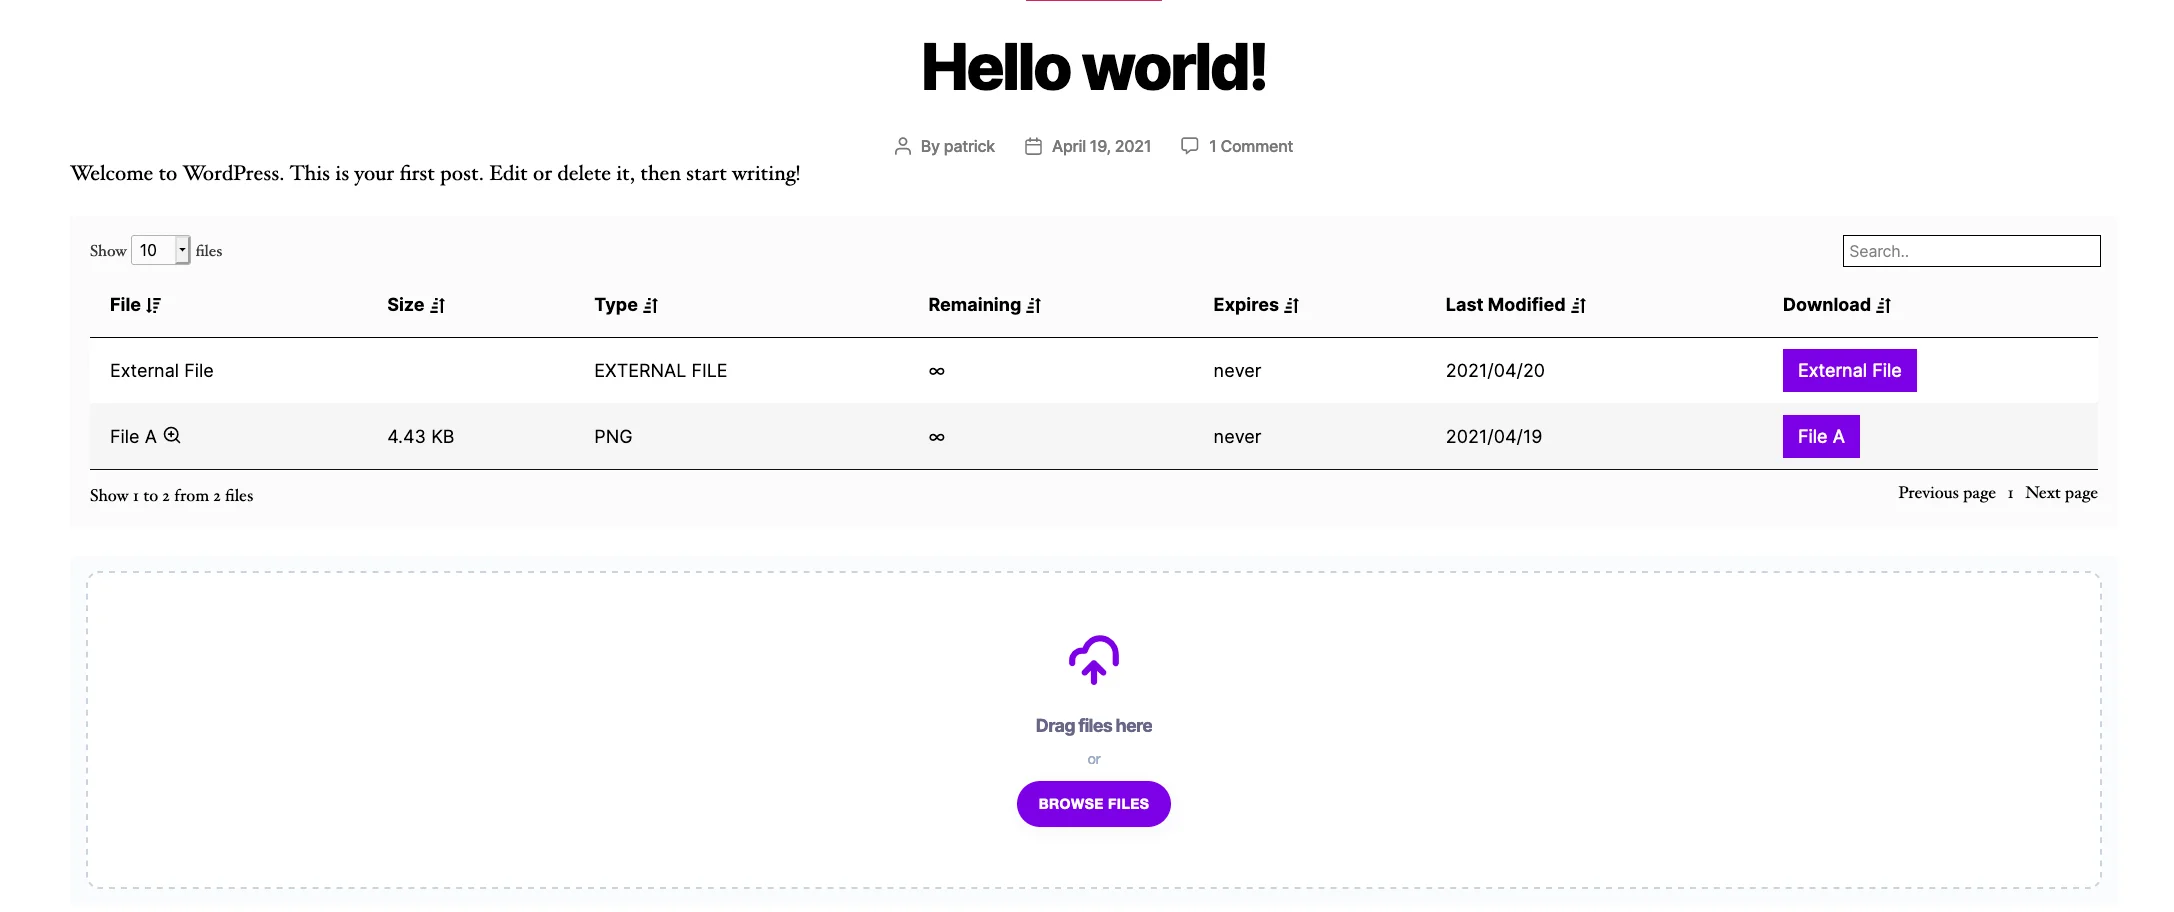Download File A with its purple button
2174x912 pixels.
1820,436
